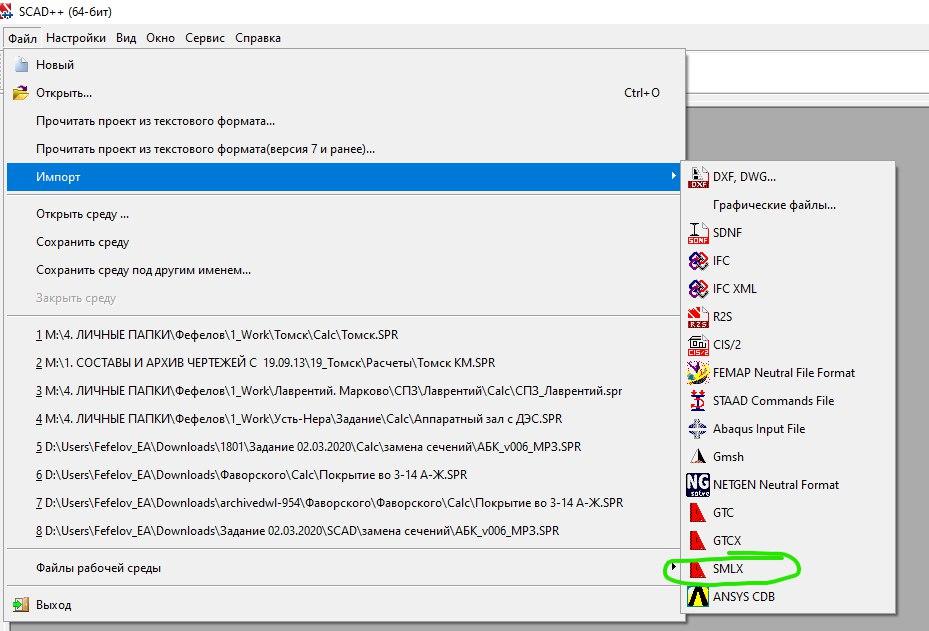The height and width of the screenshot is (631, 929).
Task: Click the SDNF format icon
Action: tap(698, 233)
